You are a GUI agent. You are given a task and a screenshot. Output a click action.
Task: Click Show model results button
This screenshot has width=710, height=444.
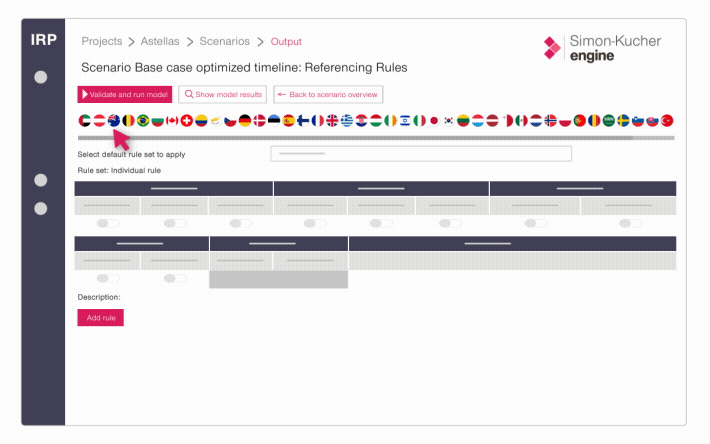pyautogui.click(x=223, y=94)
